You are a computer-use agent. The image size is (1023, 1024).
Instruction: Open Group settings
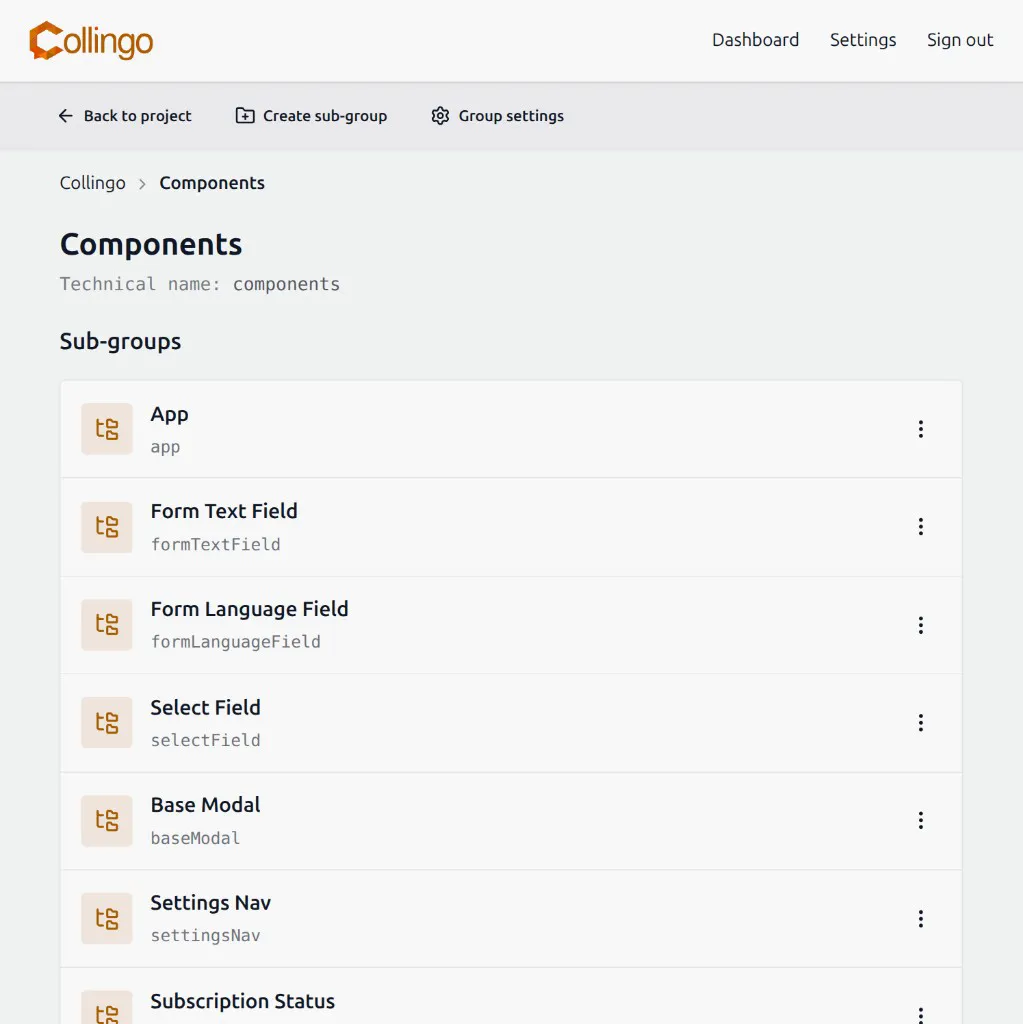(497, 116)
